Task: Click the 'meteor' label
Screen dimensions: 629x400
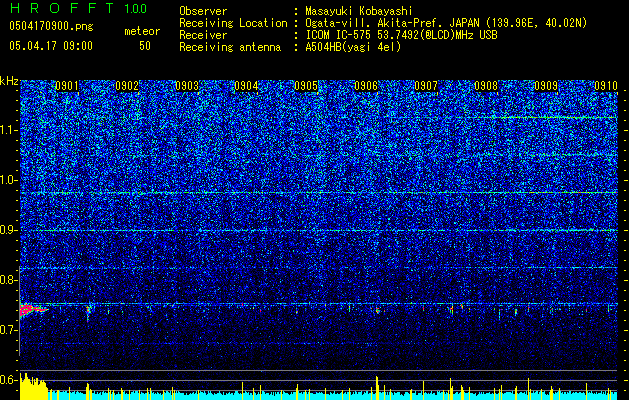Action: [142, 31]
